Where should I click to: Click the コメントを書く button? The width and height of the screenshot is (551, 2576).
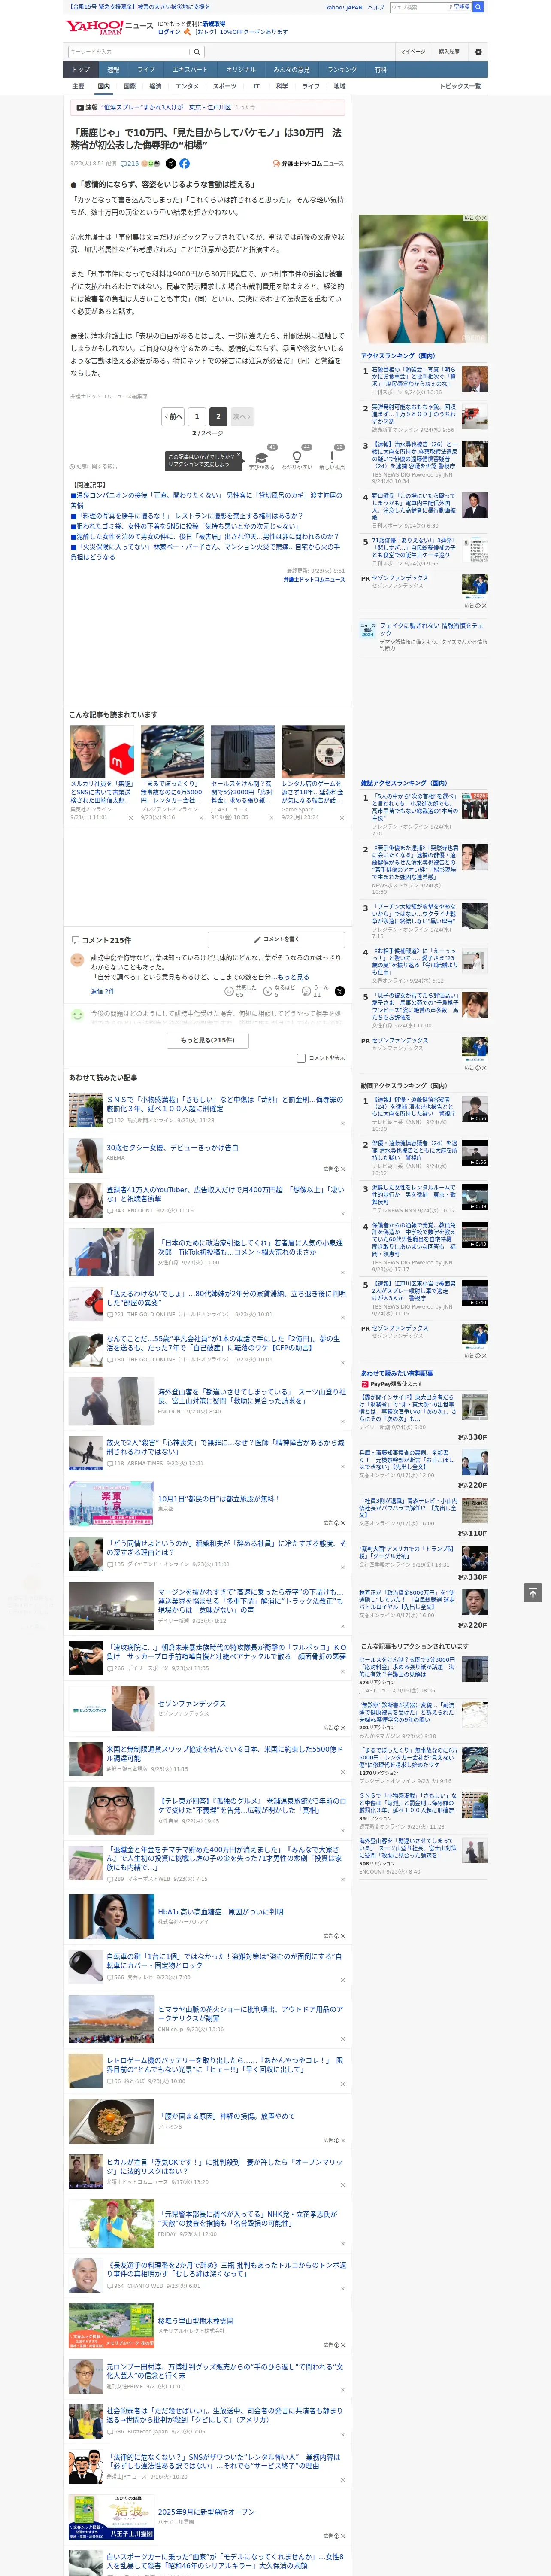pyautogui.click(x=277, y=939)
